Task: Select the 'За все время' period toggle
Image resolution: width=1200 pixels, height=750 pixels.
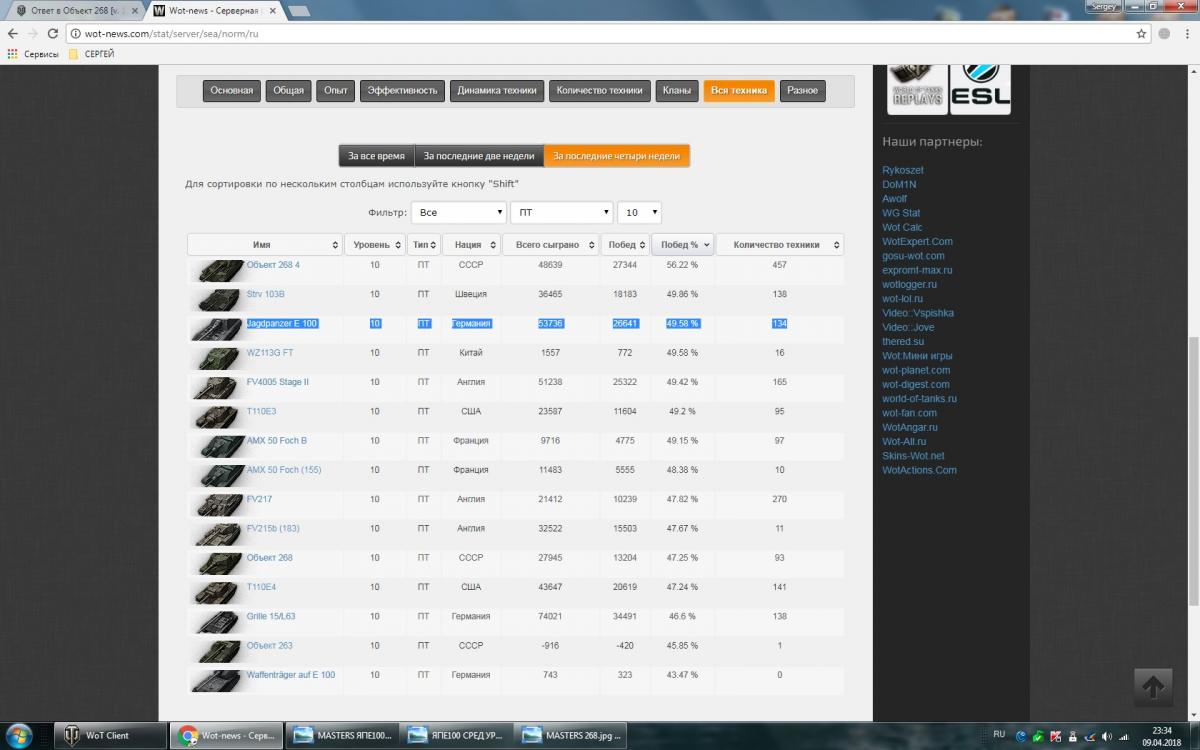Action: [376, 156]
